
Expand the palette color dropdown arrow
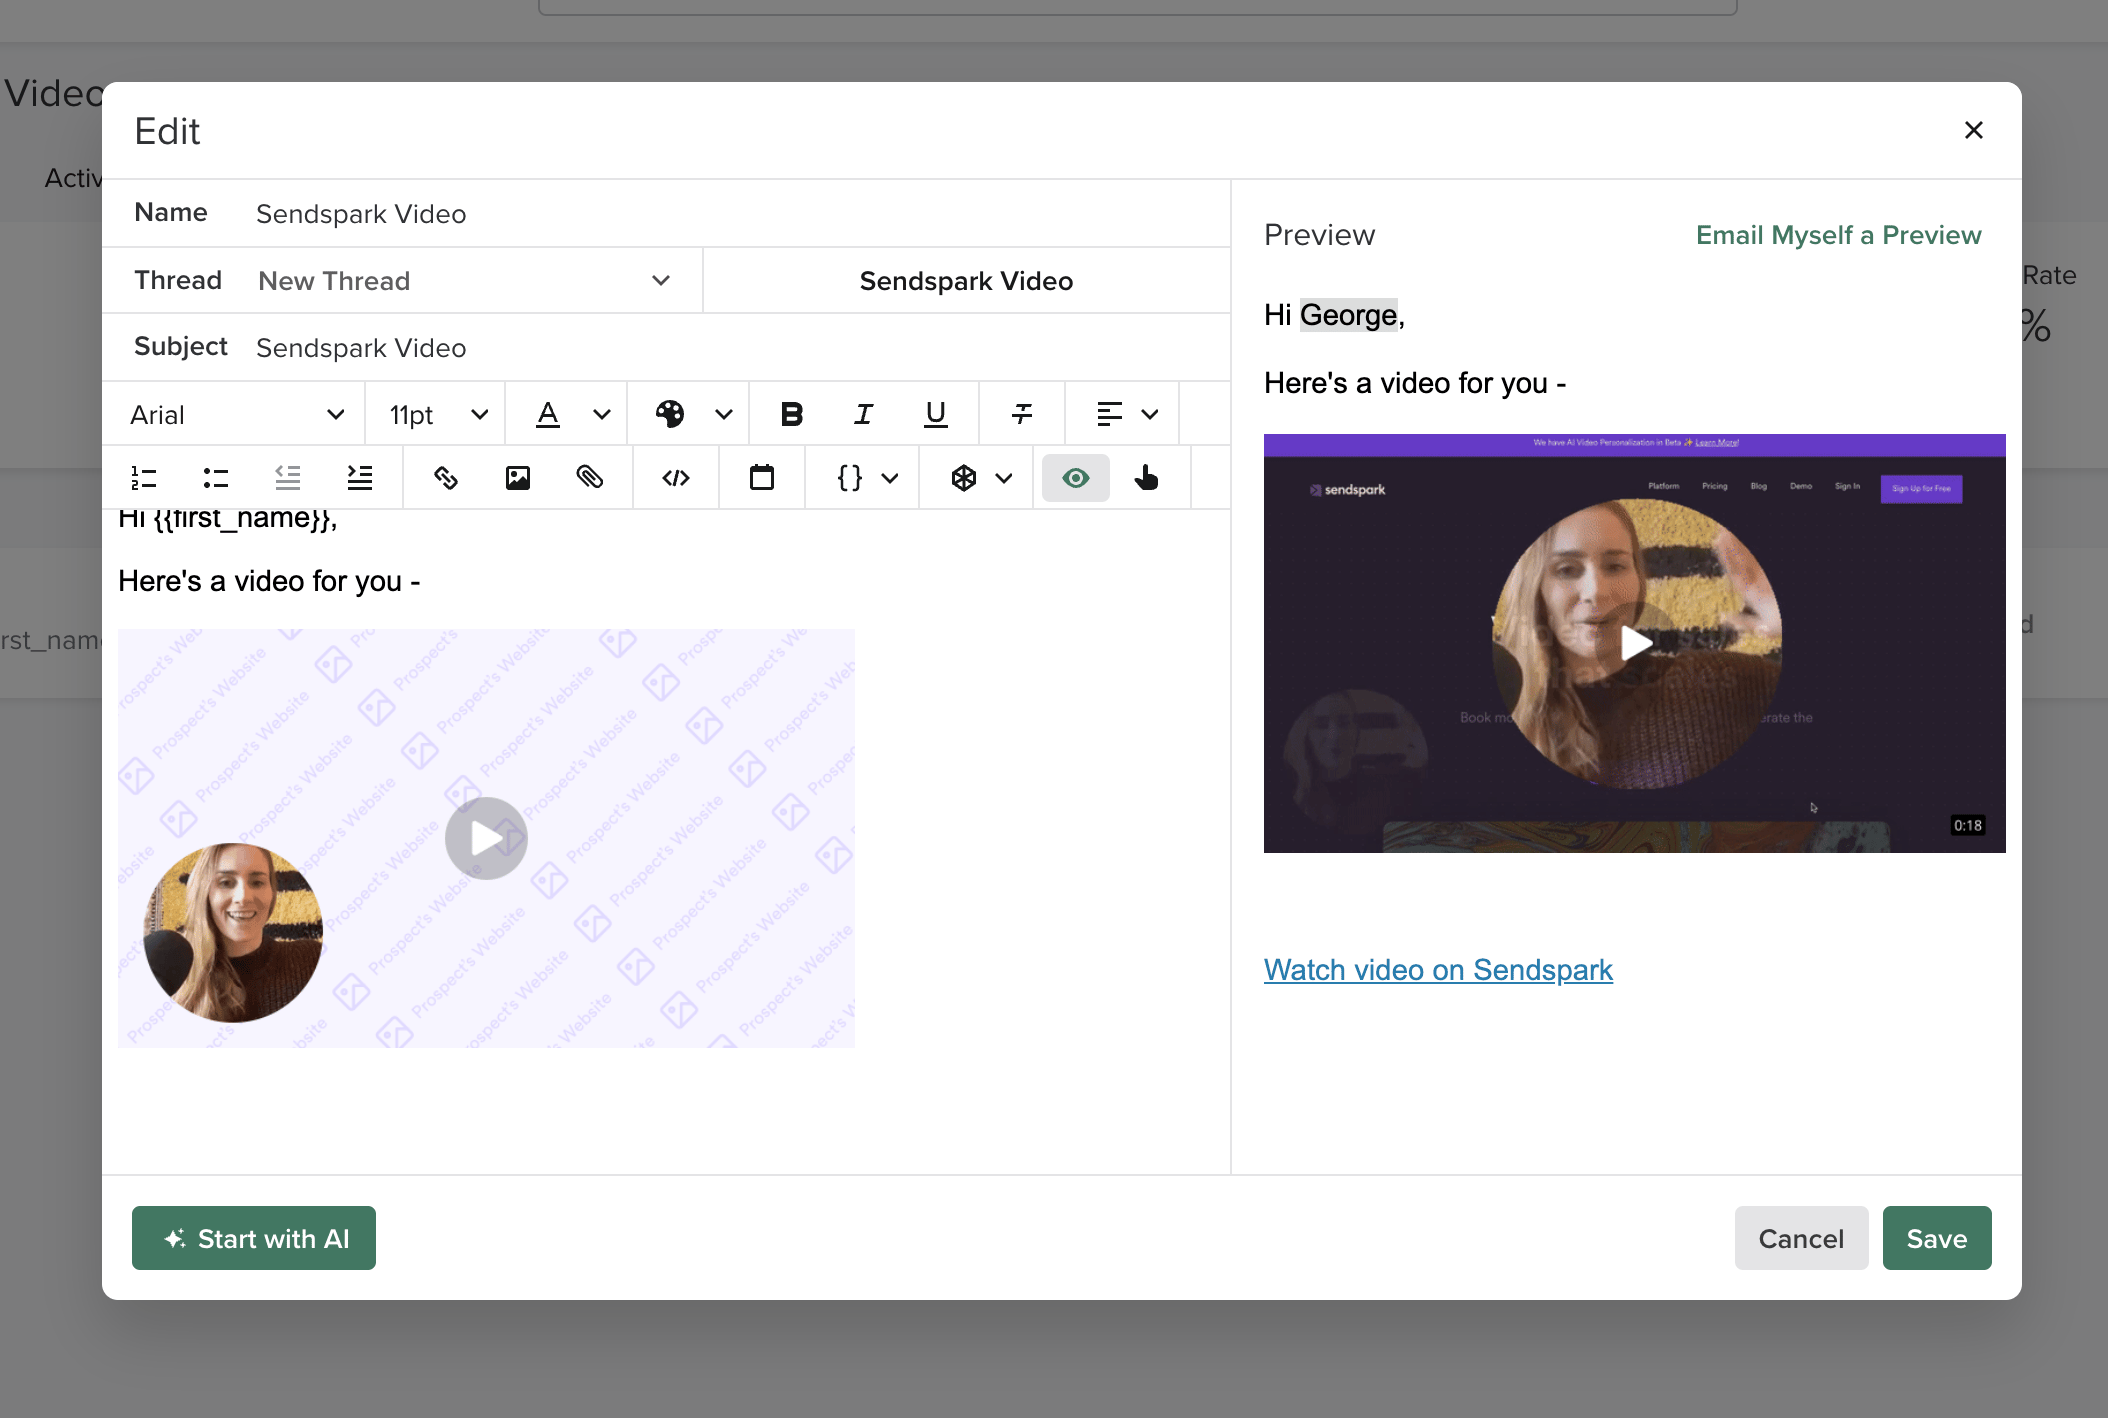(x=724, y=414)
